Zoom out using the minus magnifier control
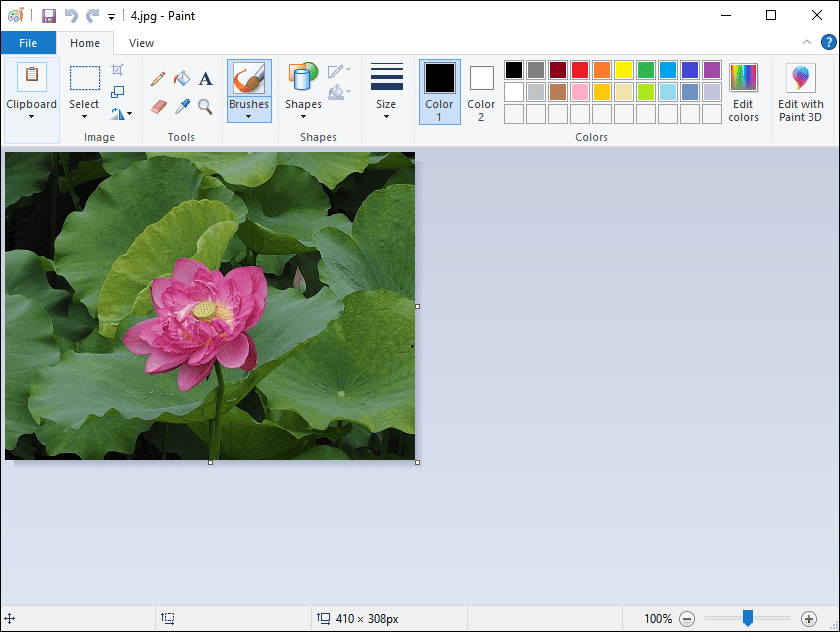 (687, 618)
